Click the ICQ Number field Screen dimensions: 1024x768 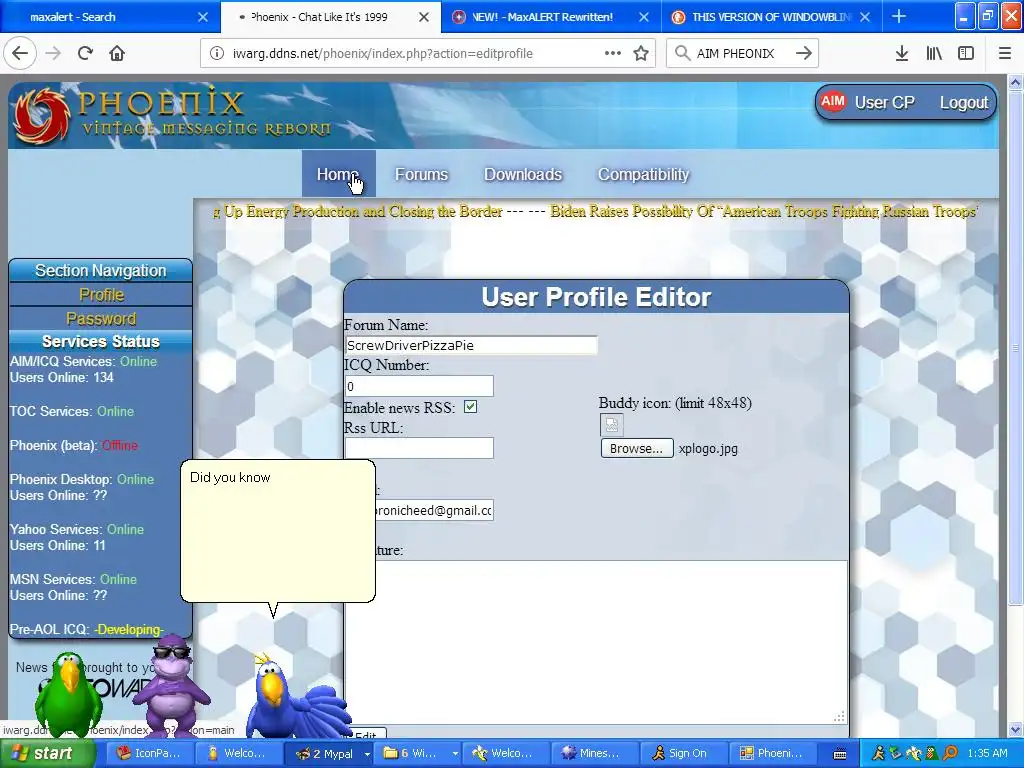(x=419, y=386)
